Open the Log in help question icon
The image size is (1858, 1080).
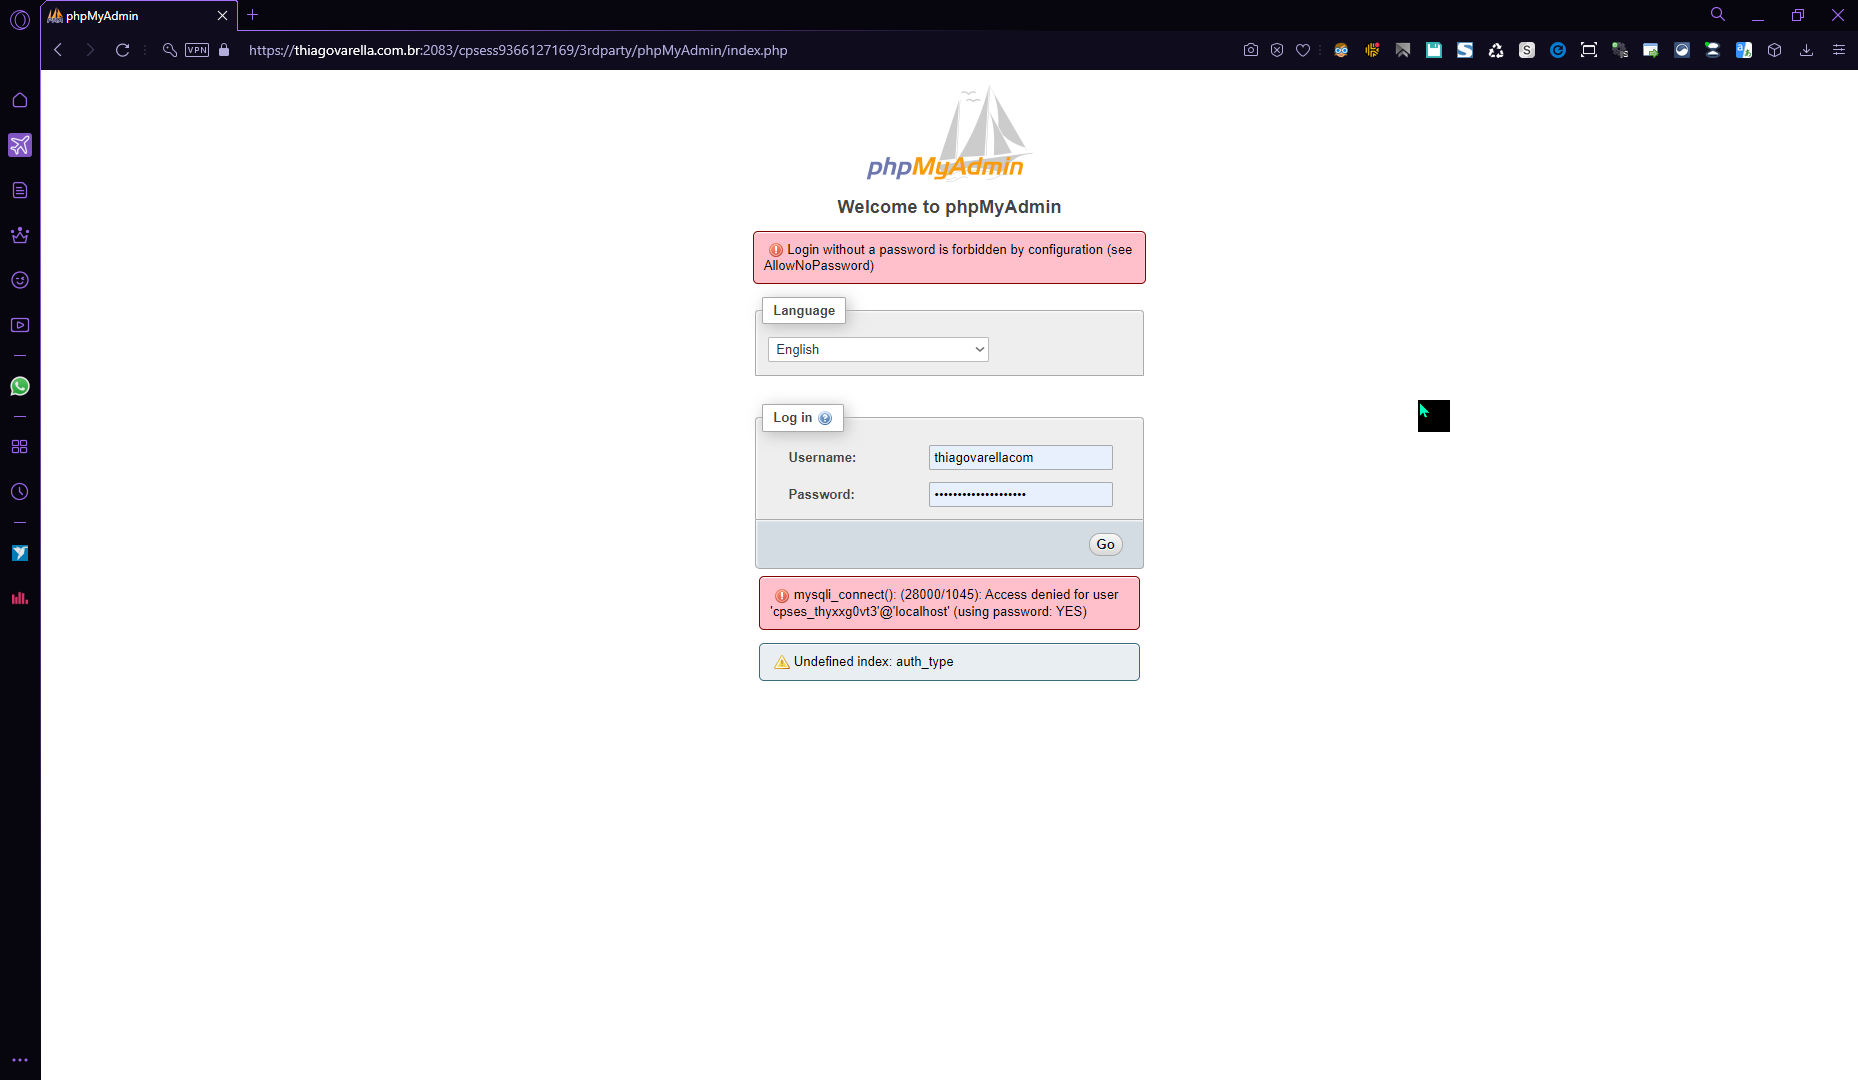click(x=825, y=418)
